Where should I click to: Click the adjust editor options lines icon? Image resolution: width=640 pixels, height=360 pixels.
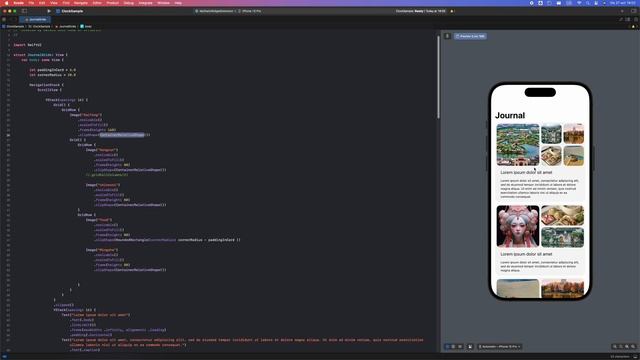pyautogui.click(x=628, y=19)
